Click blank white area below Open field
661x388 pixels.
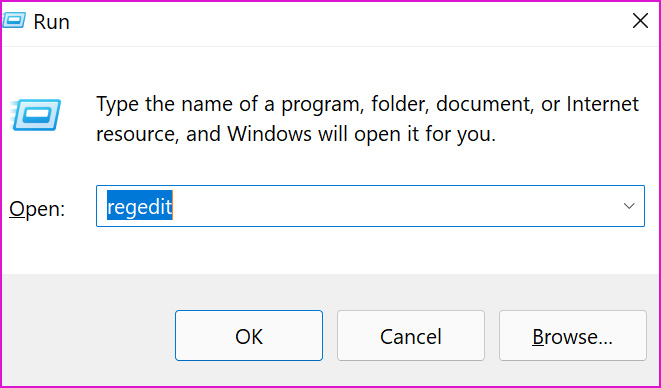[x=329, y=250]
